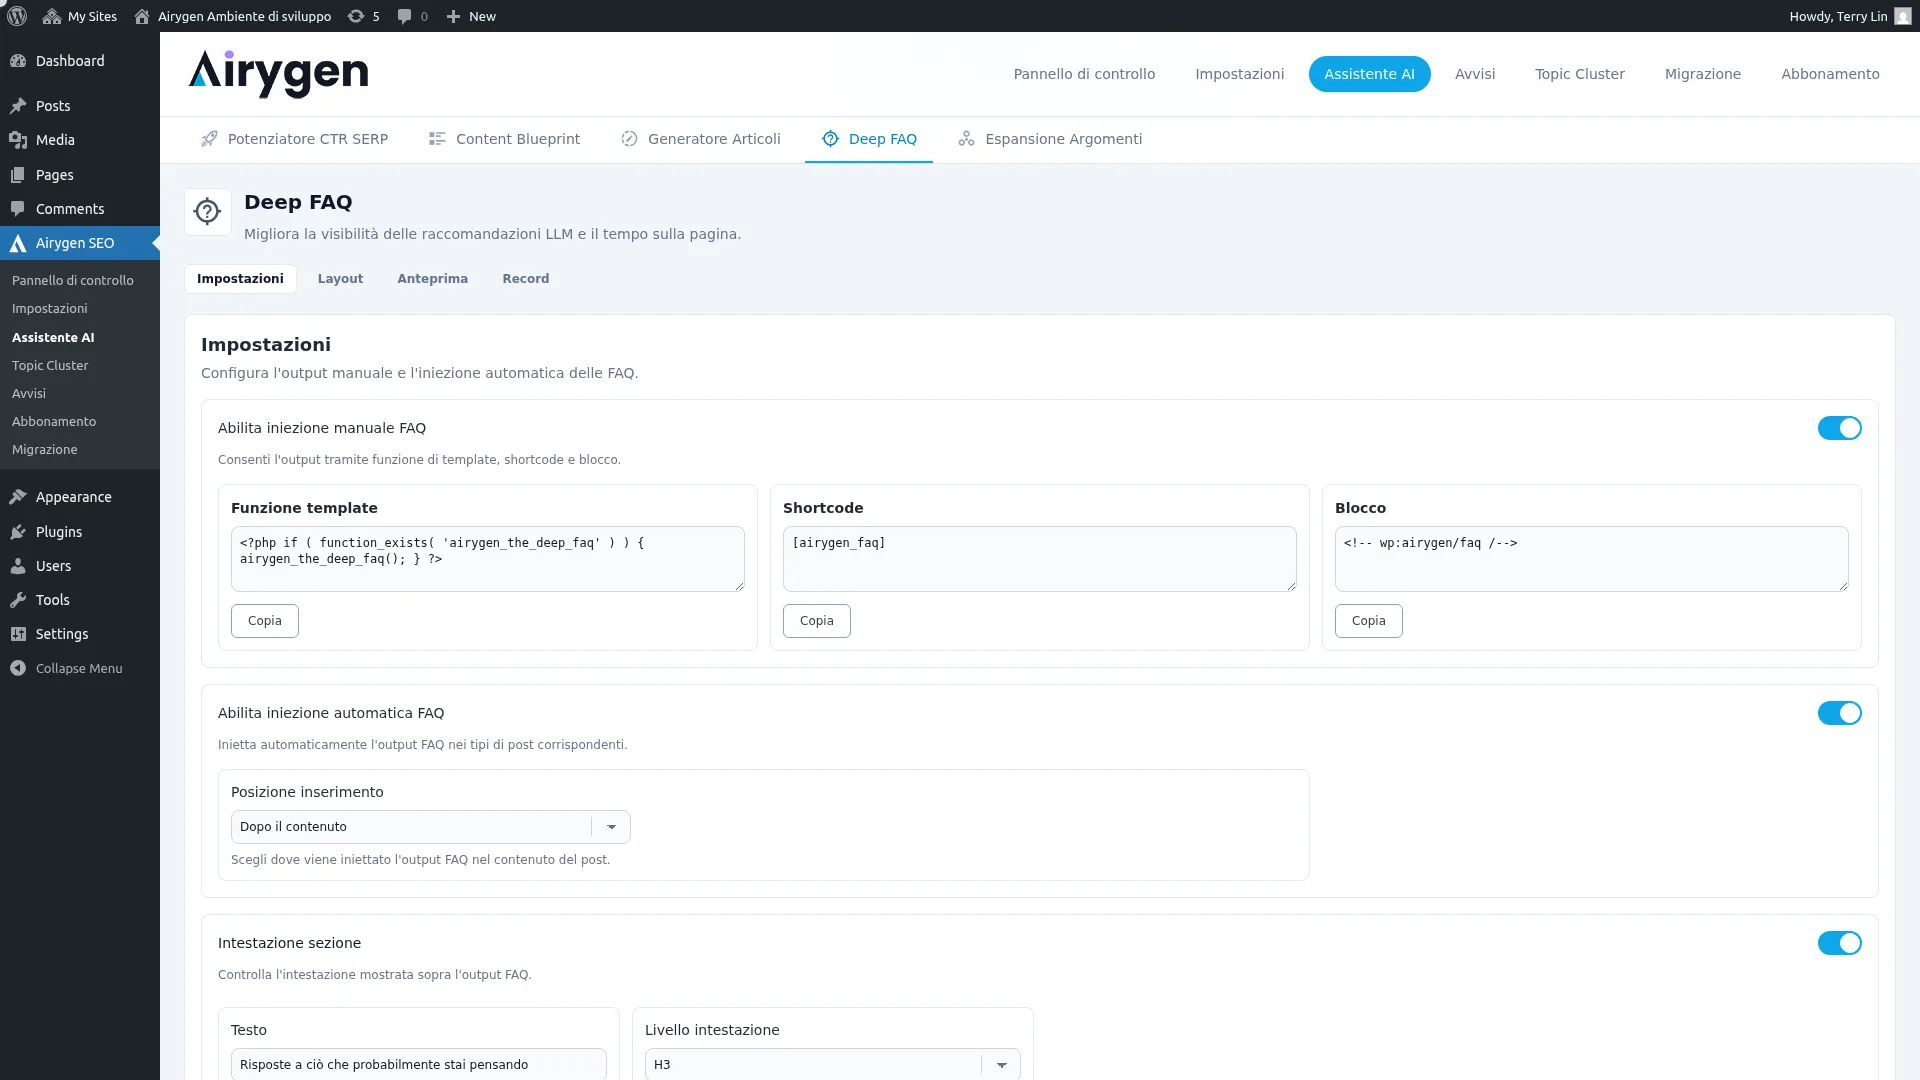The height and width of the screenshot is (1080, 1920).
Task: Click the Appearance paintbrush icon
Action: 18,497
